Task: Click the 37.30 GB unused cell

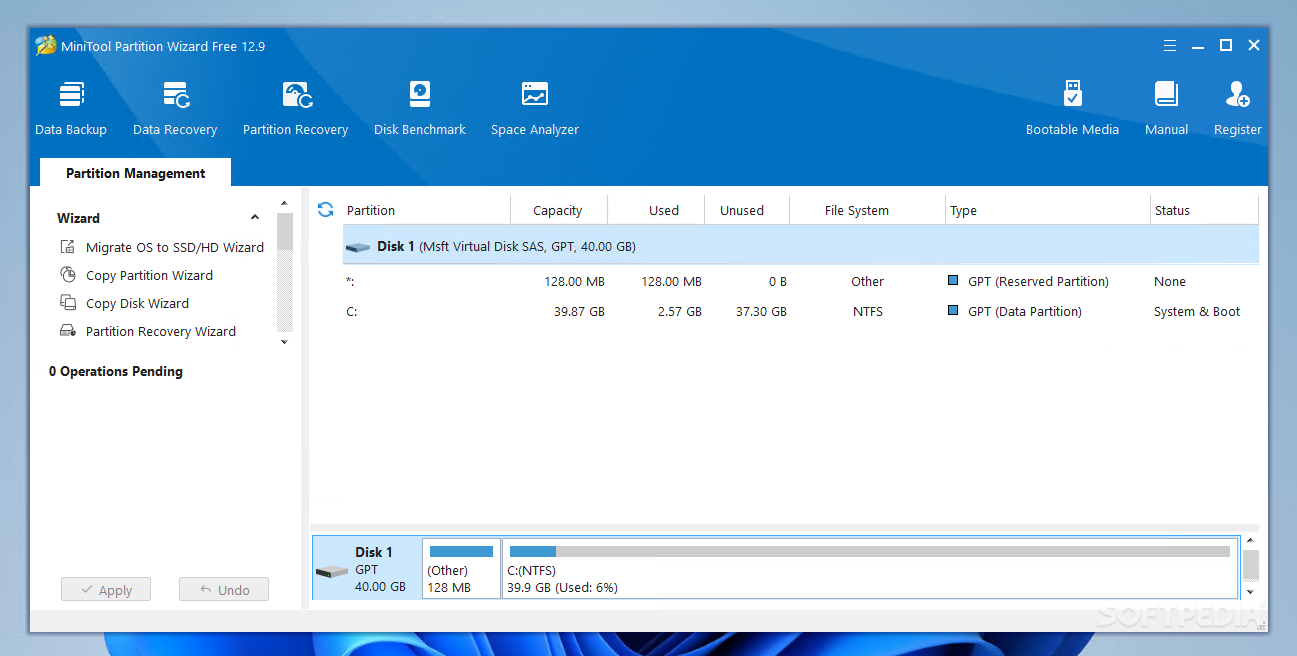Action: 761,312
